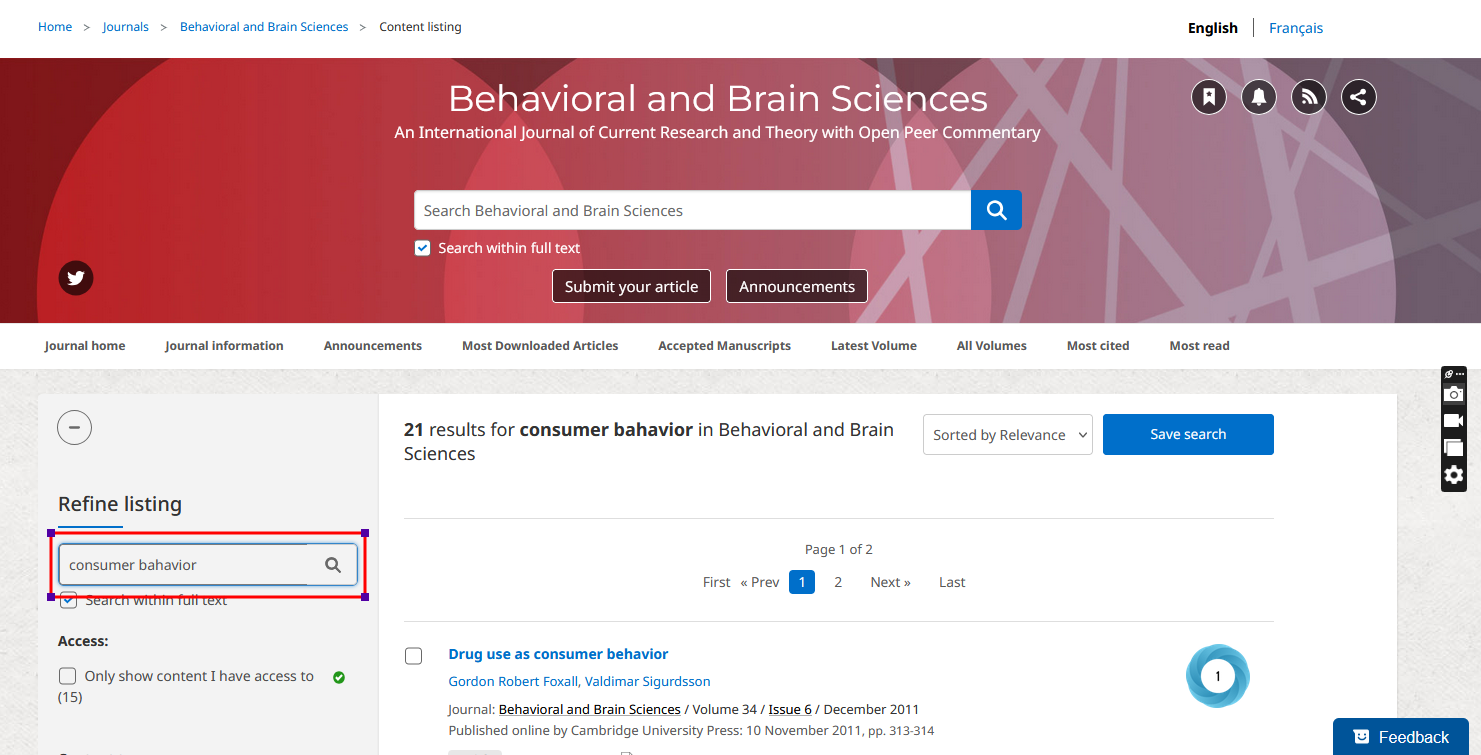1481x755 pixels.
Task: Click the bell alert icon
Action: [x=1258, y=97]
